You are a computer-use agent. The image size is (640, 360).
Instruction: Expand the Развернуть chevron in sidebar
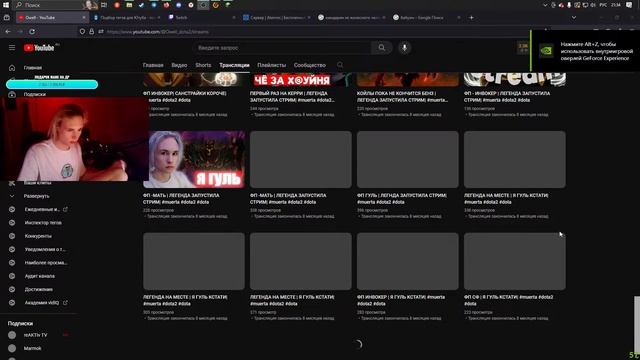12,196
